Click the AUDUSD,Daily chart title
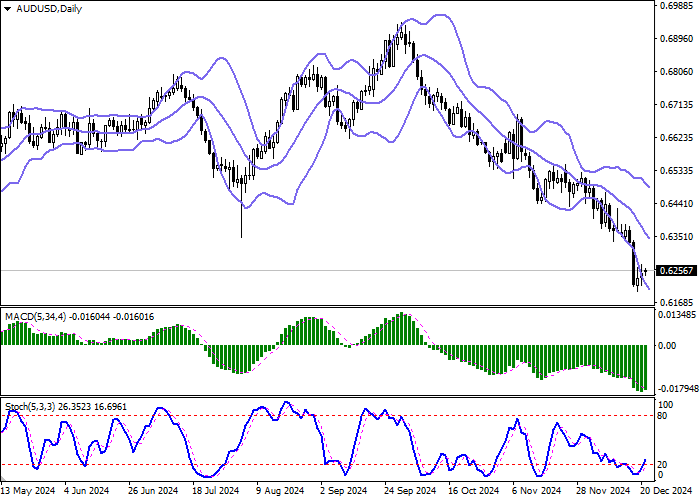This screenshot has width=700, height=500. [x=49, y=9]
